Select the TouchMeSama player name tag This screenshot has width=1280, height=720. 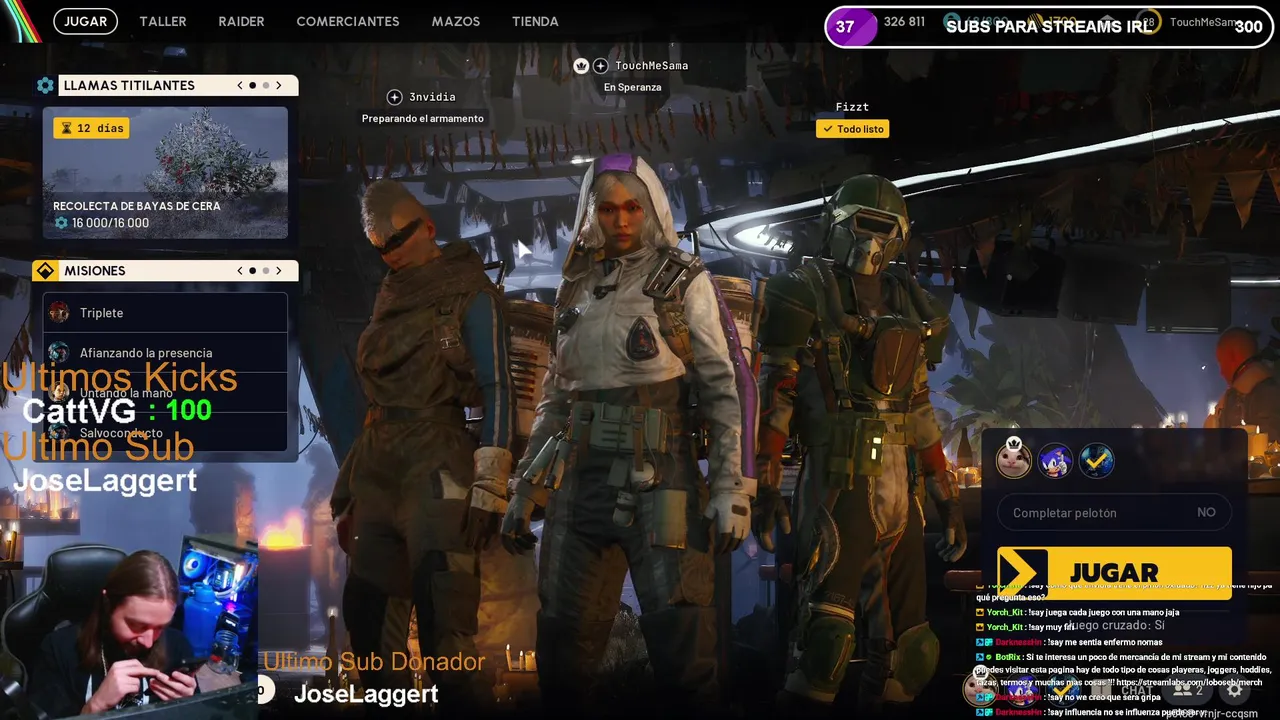(651, 66)
